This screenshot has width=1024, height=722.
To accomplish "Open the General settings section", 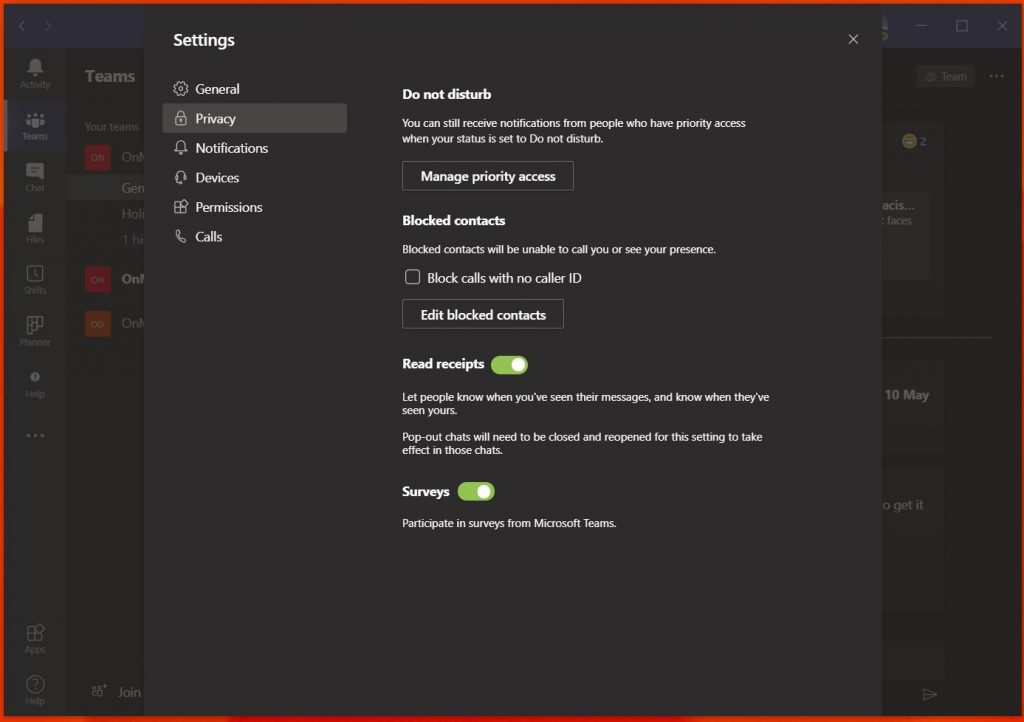I will (254, 89).
